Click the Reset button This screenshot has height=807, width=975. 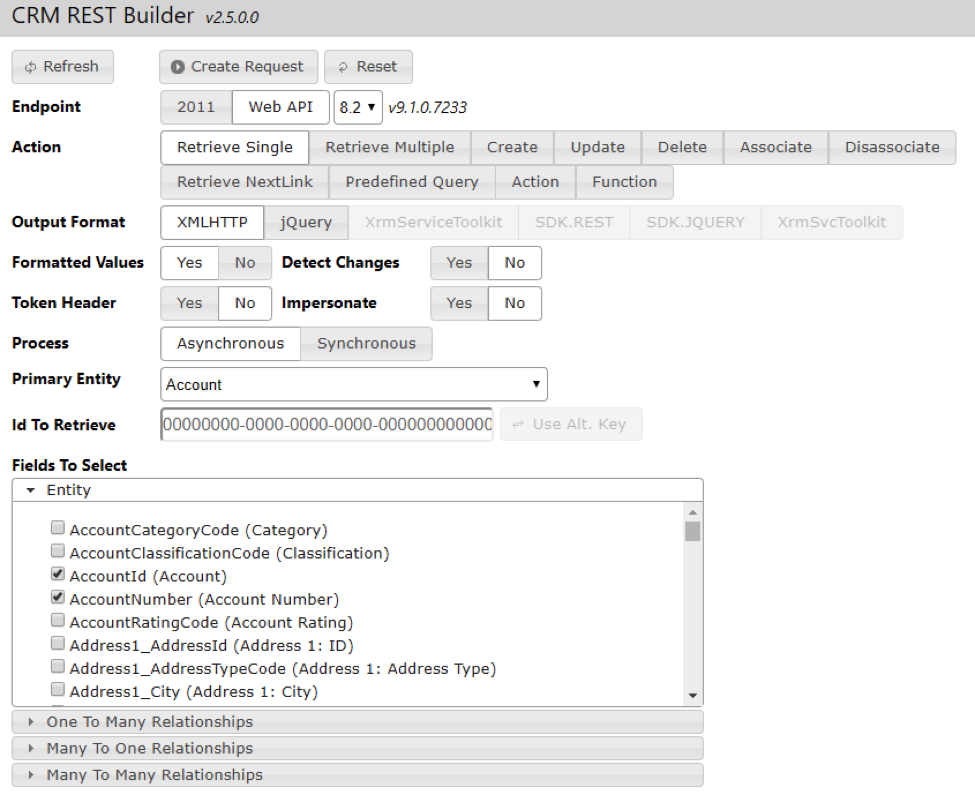(x=368, y=67)
